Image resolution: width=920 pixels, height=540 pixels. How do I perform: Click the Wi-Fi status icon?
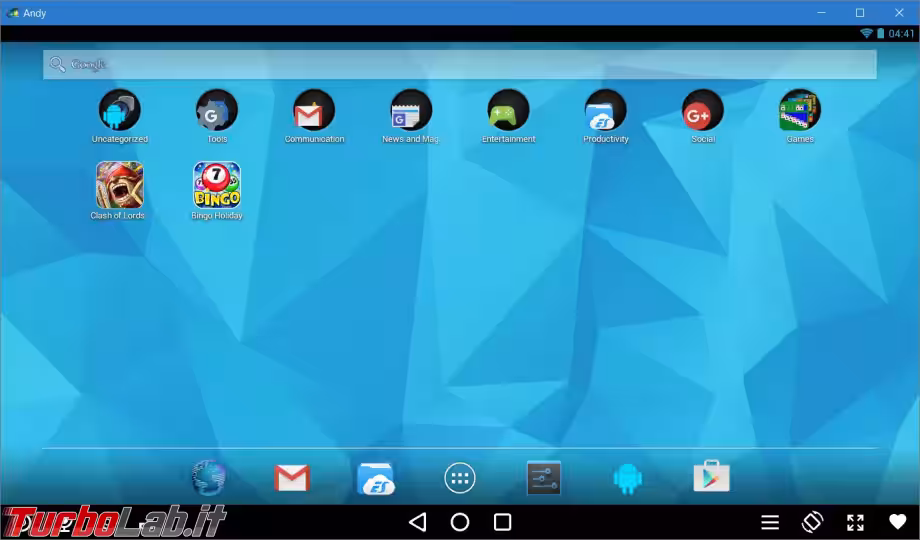point(867,33)
